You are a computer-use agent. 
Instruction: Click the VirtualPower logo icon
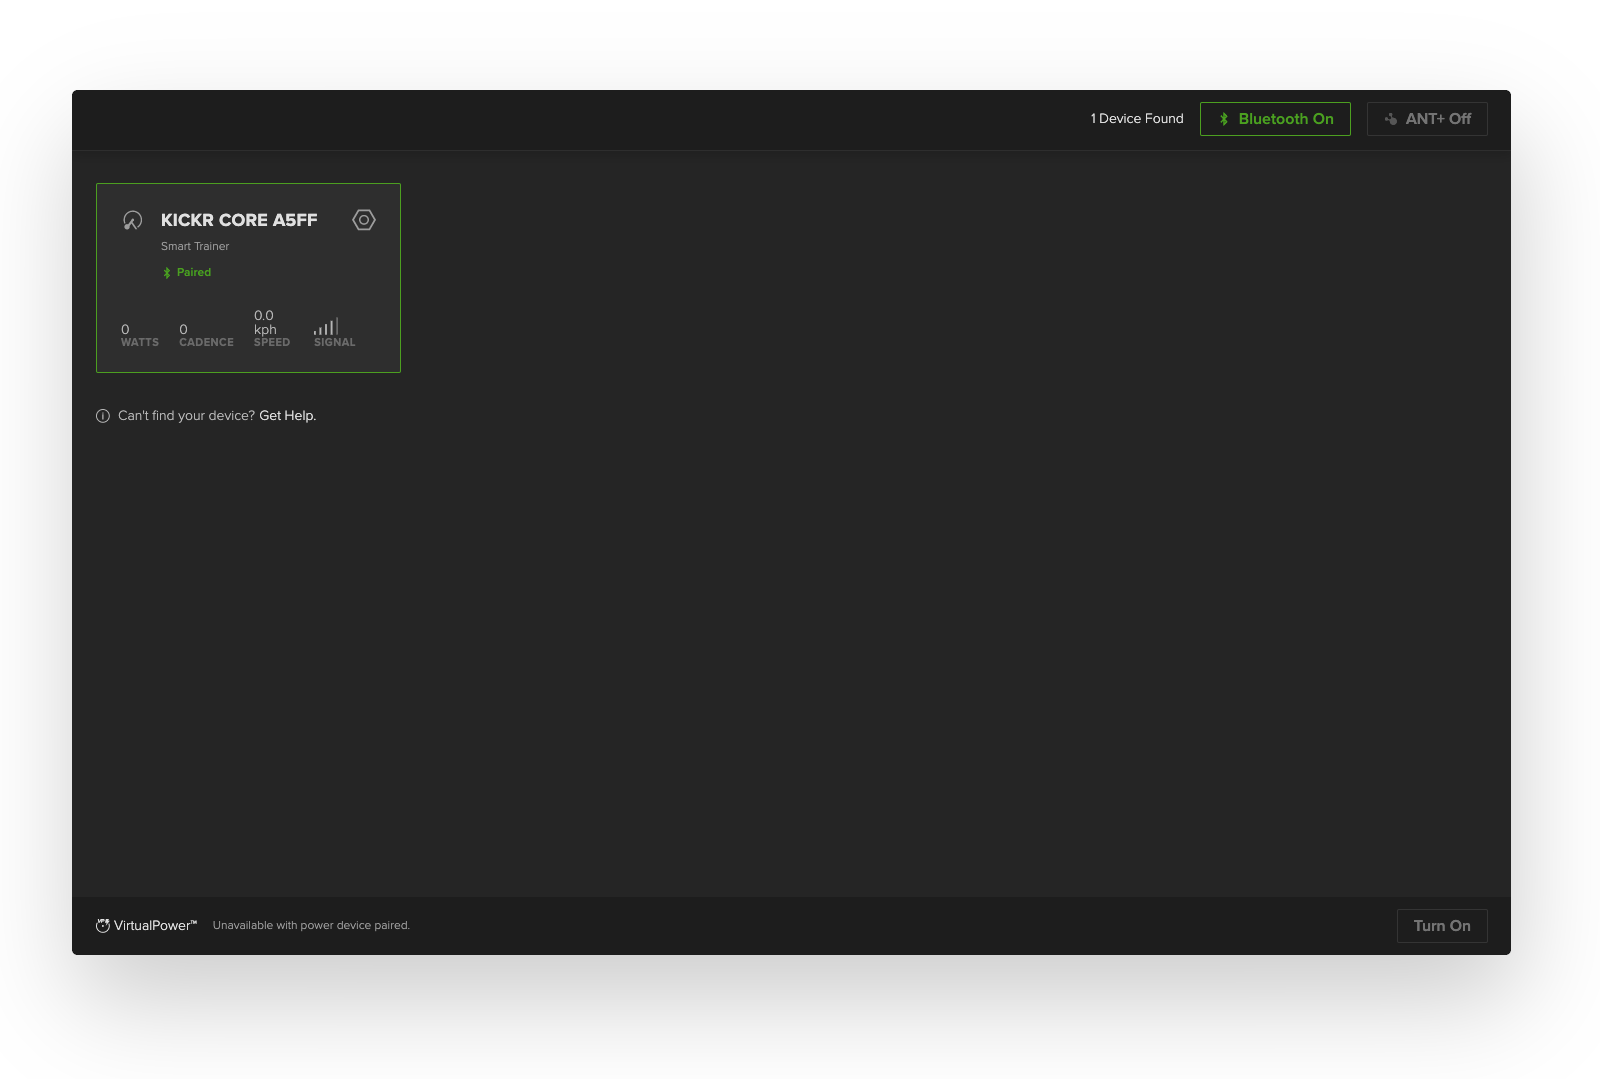[103, 926]
